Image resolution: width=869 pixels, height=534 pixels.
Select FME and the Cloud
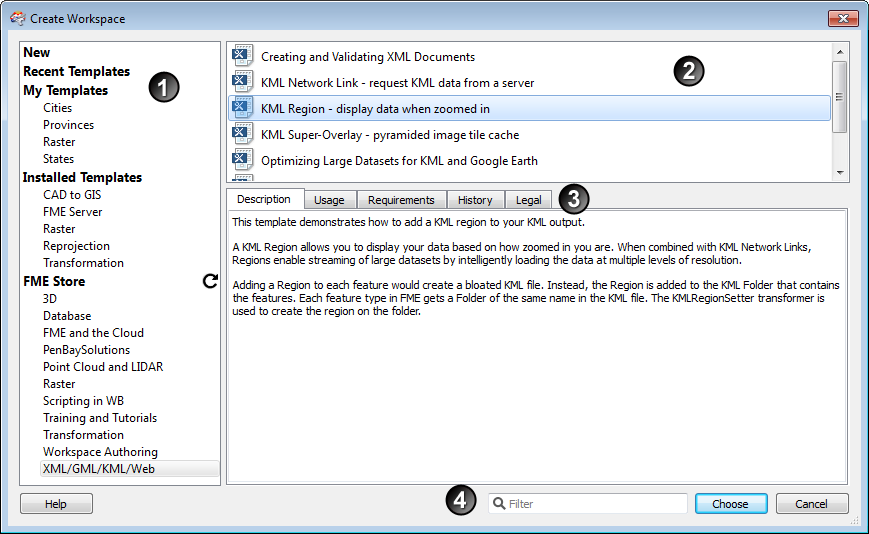click(x=94, y=333)
